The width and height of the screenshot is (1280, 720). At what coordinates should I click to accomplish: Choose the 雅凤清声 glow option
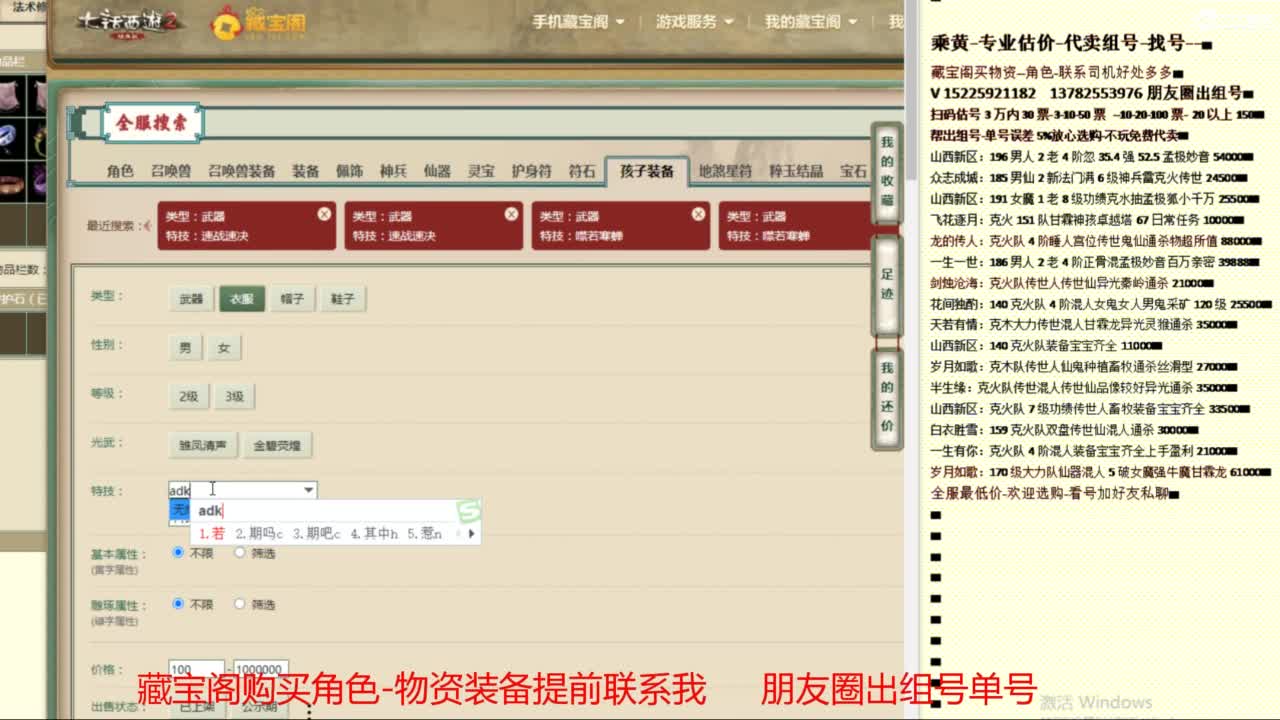point(203,446)
